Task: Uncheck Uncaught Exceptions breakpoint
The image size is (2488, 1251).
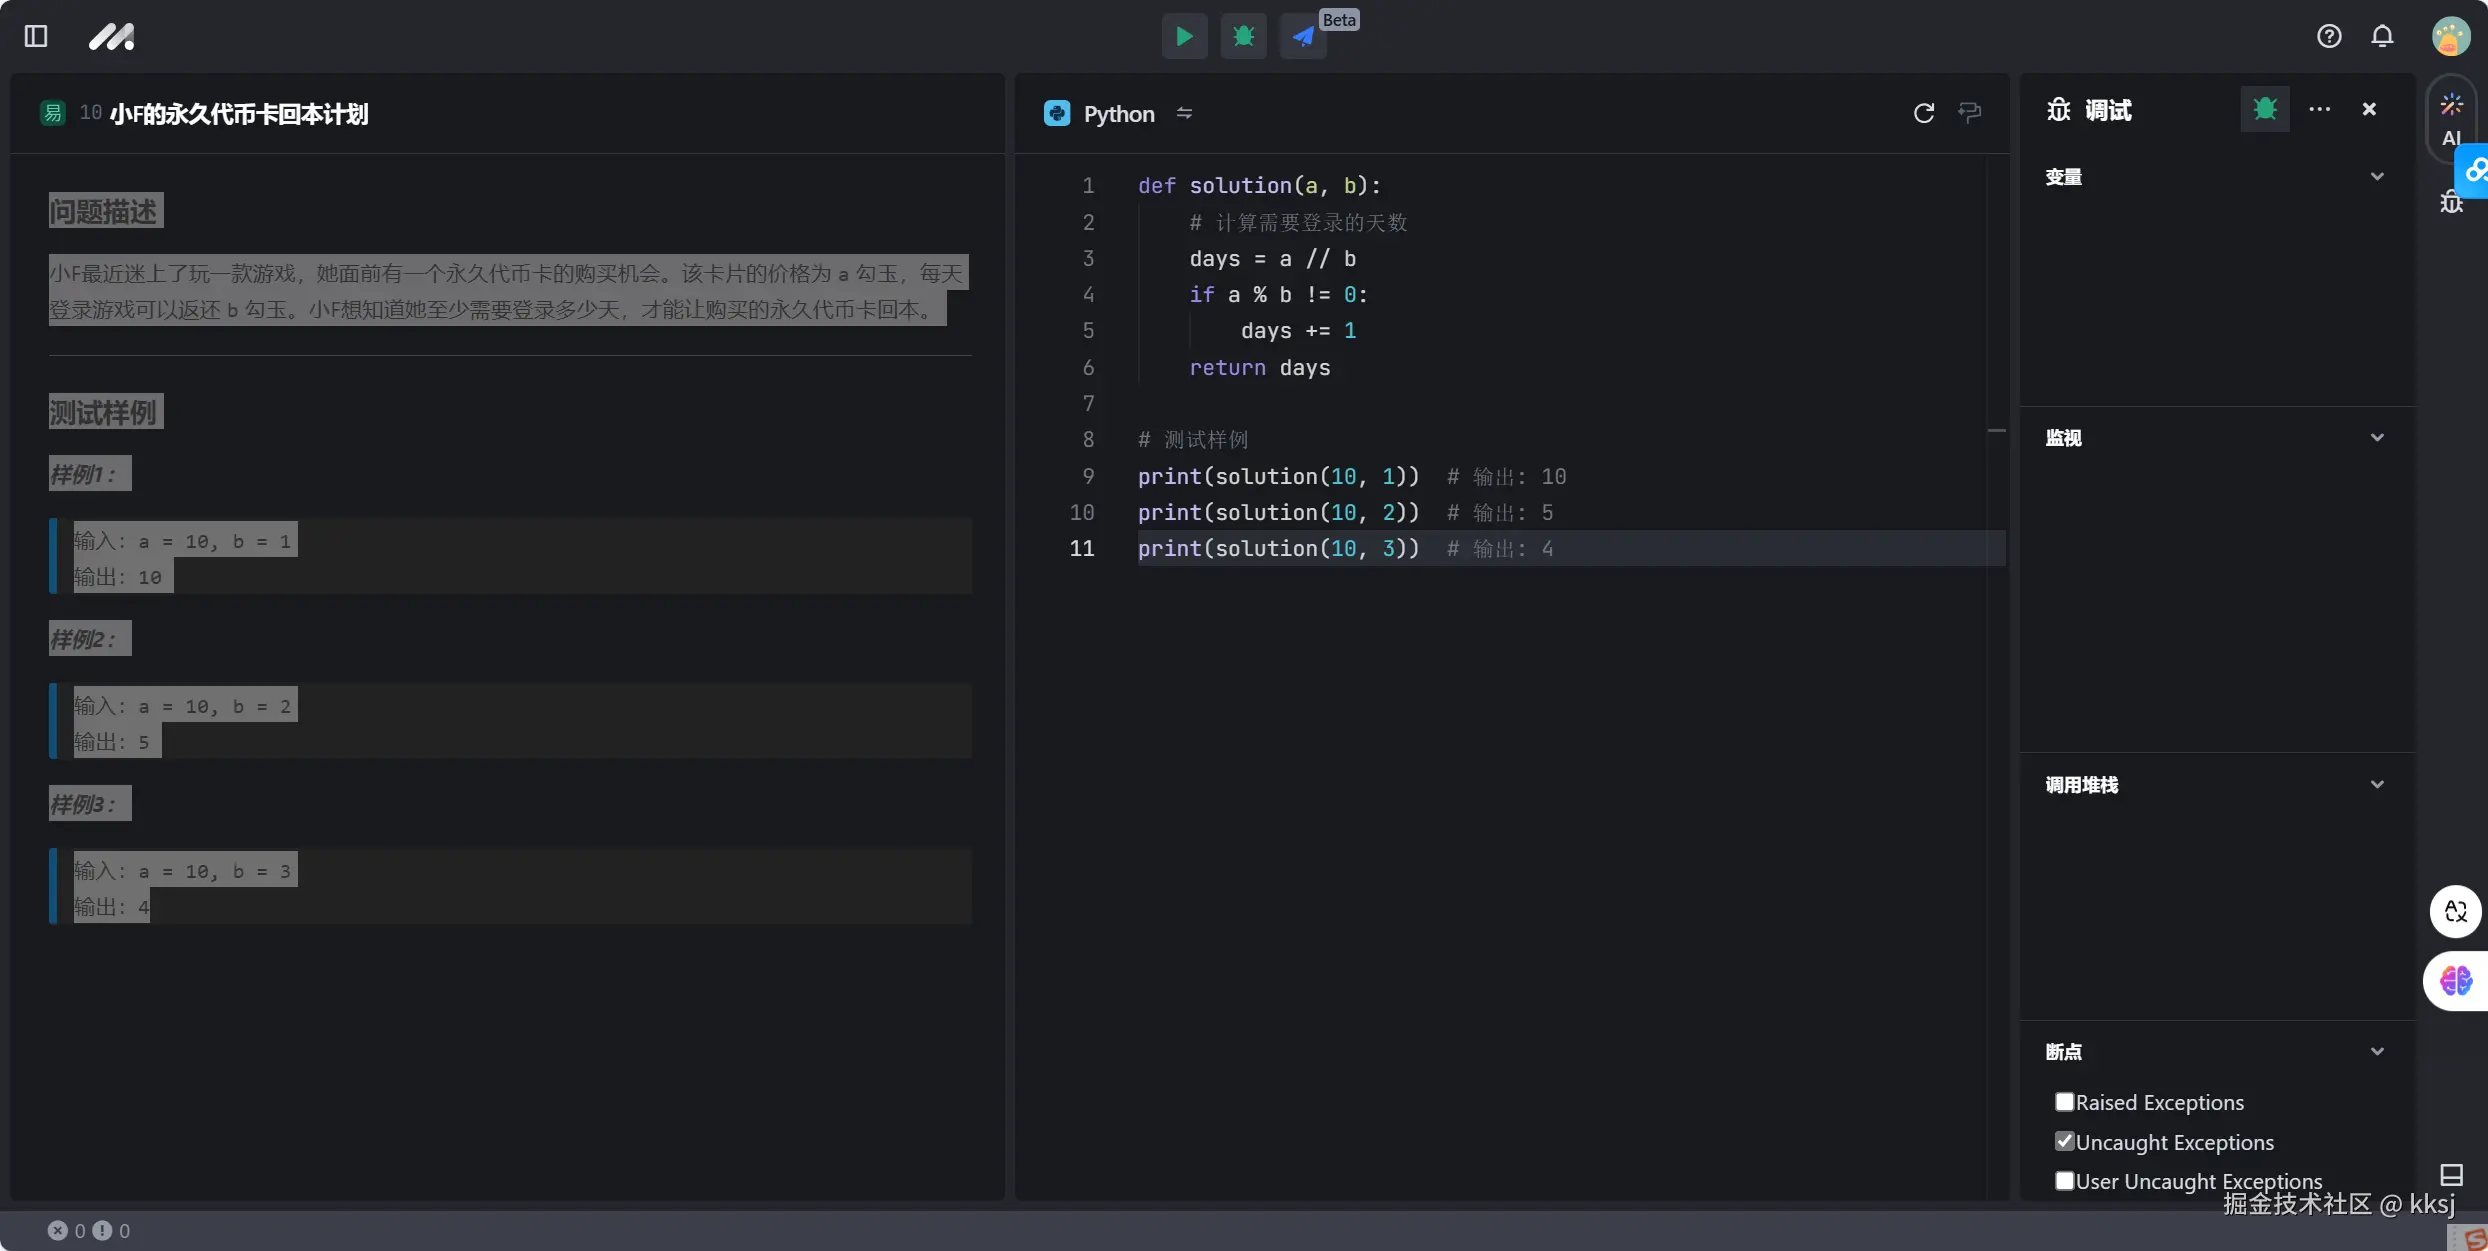Action: point(2065,1141)
